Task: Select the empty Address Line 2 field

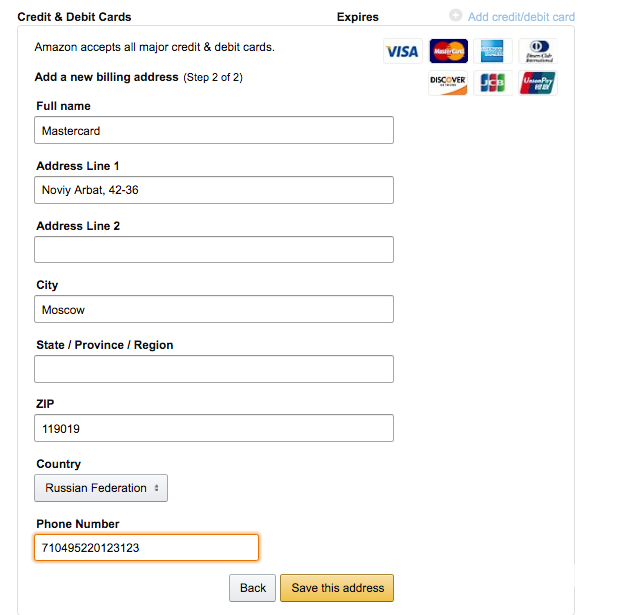Action: [214, 250]
